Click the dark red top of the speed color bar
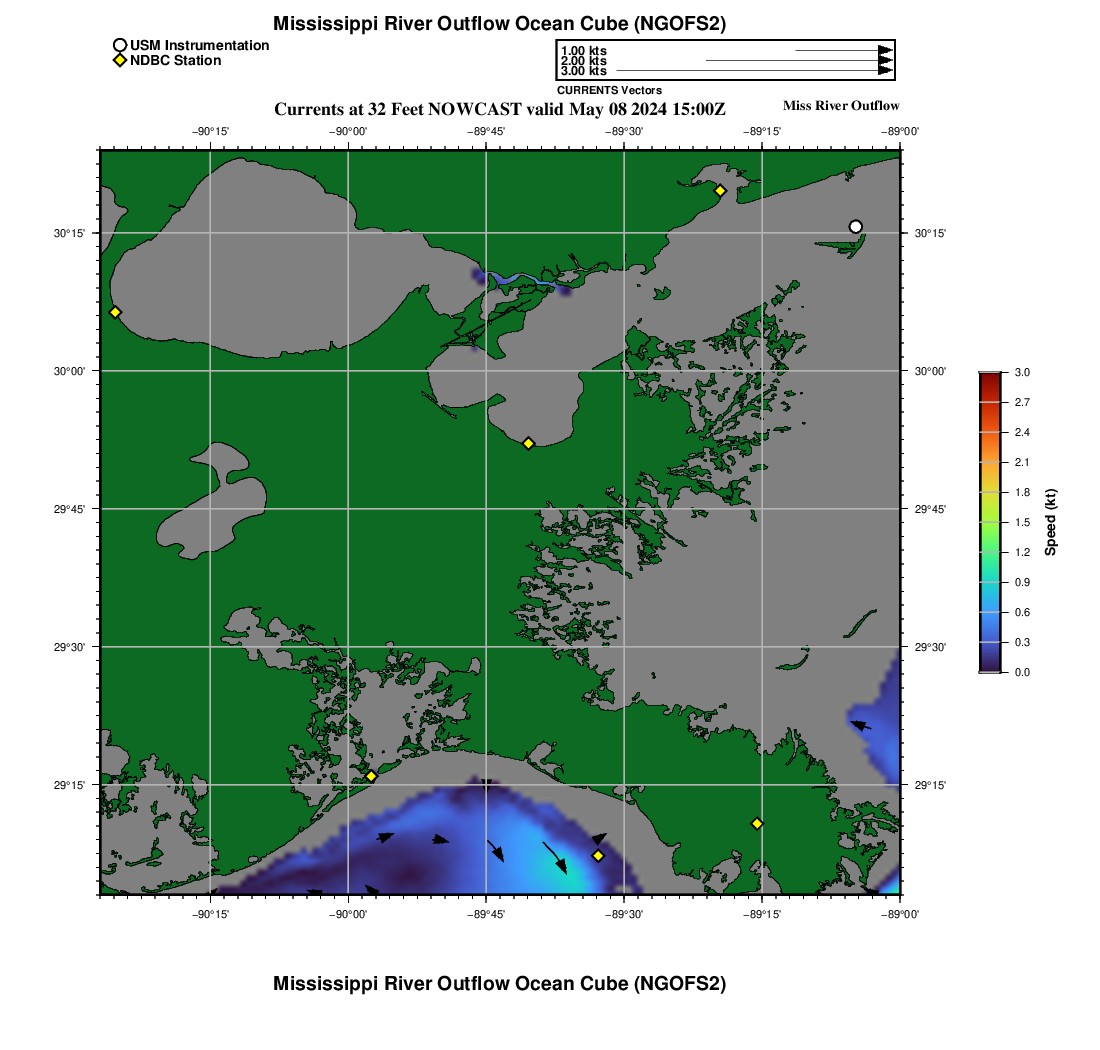 [x=989, y=376]
